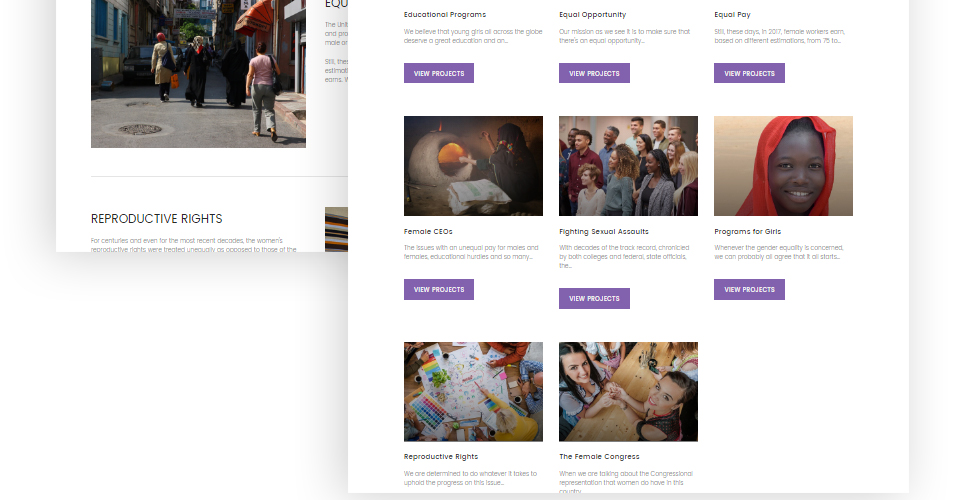Open the street scene photo in back page
Viewport: 965px width, 500px height.
198,74
